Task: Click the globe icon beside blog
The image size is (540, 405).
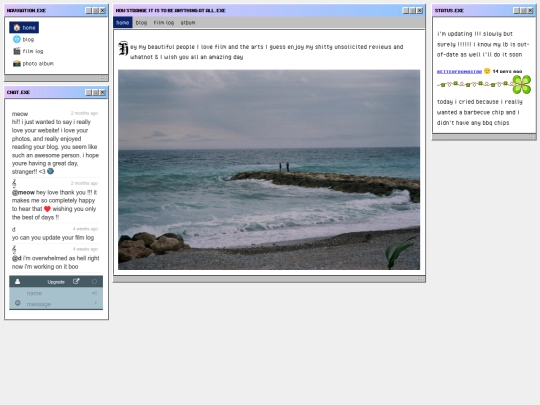Action: coord(17,39)
